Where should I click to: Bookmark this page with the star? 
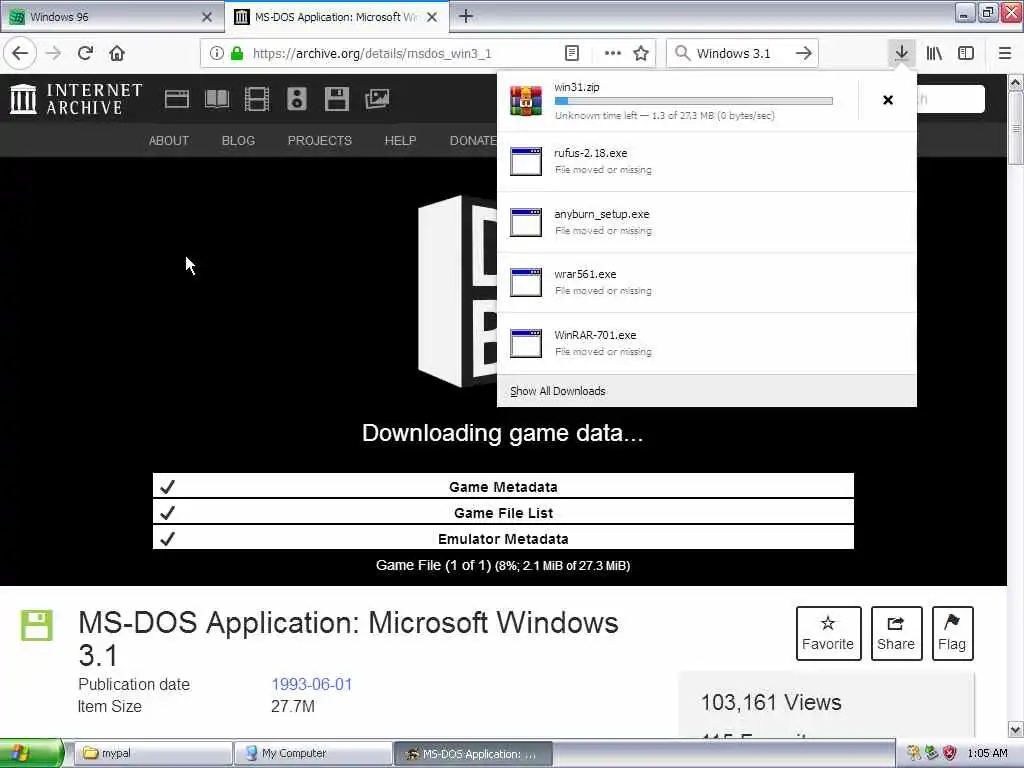tap(641, 53)
